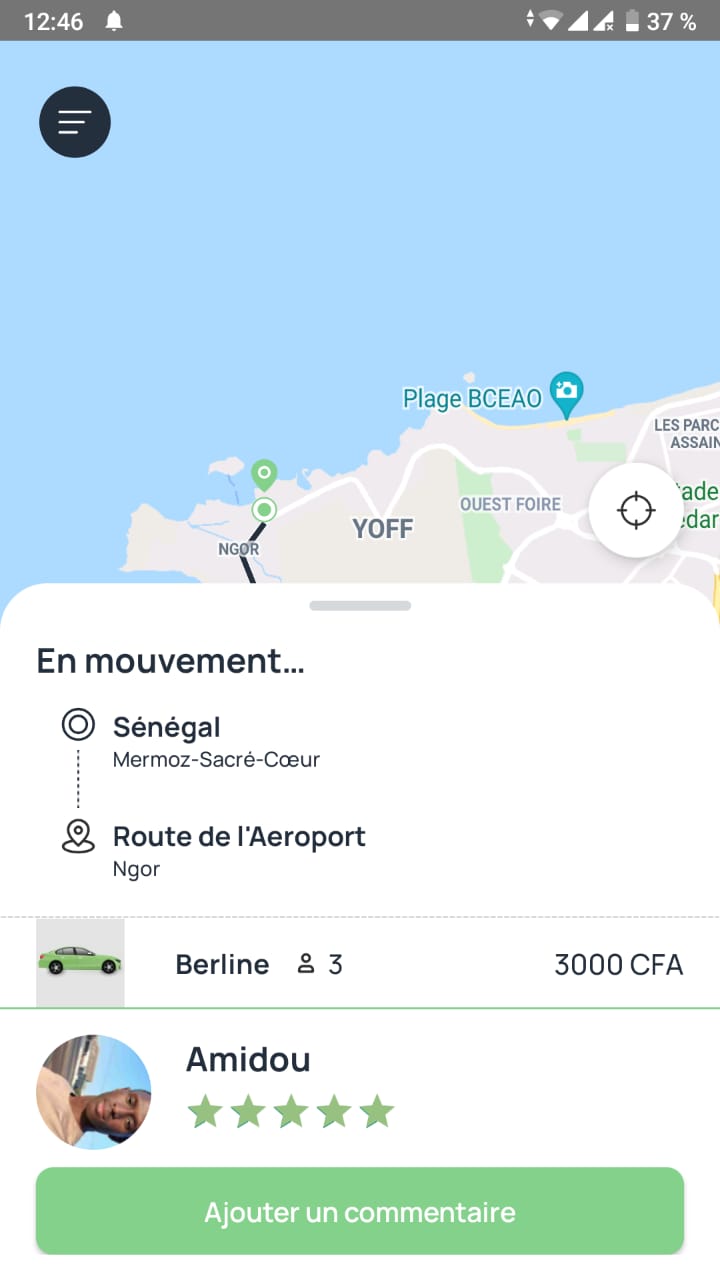Open the hamburger menu button
Viewport: 720px width, 1280px height.
pos(75,122)
